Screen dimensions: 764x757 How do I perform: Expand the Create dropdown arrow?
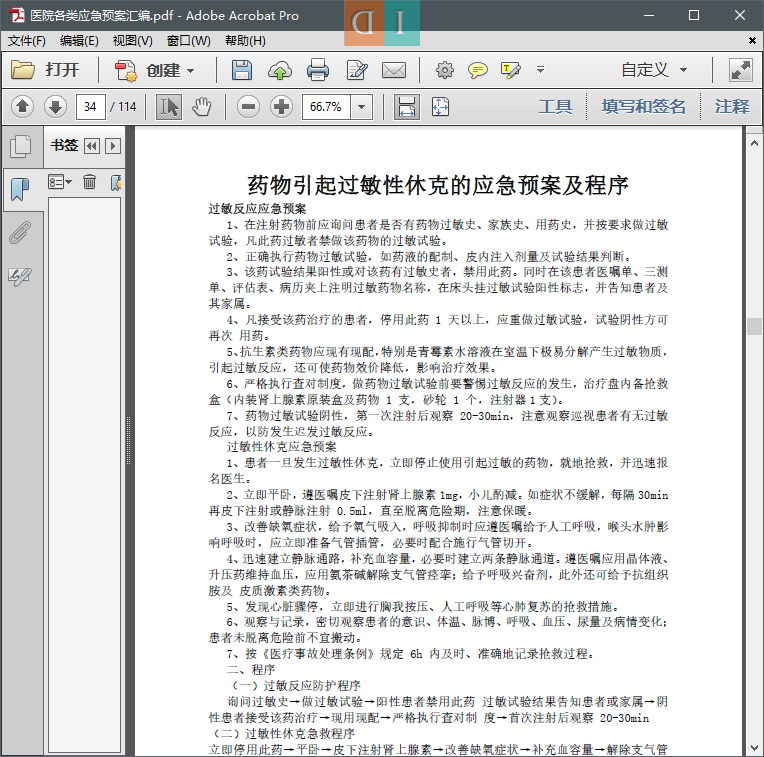point(191,71)
